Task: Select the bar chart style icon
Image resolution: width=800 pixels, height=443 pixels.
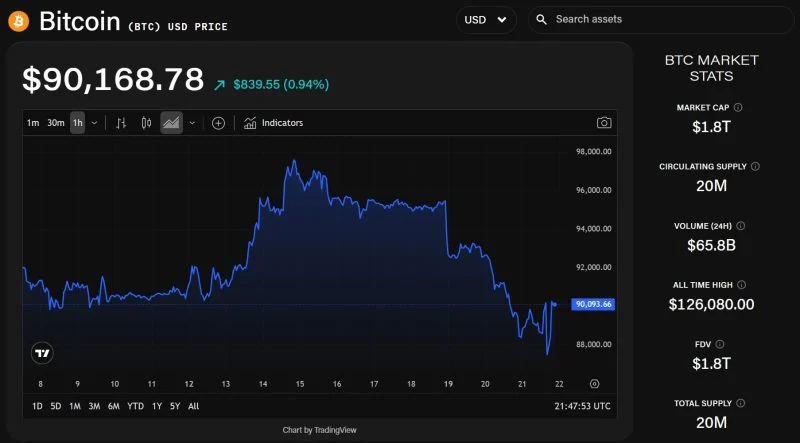Action: (121, 123)
